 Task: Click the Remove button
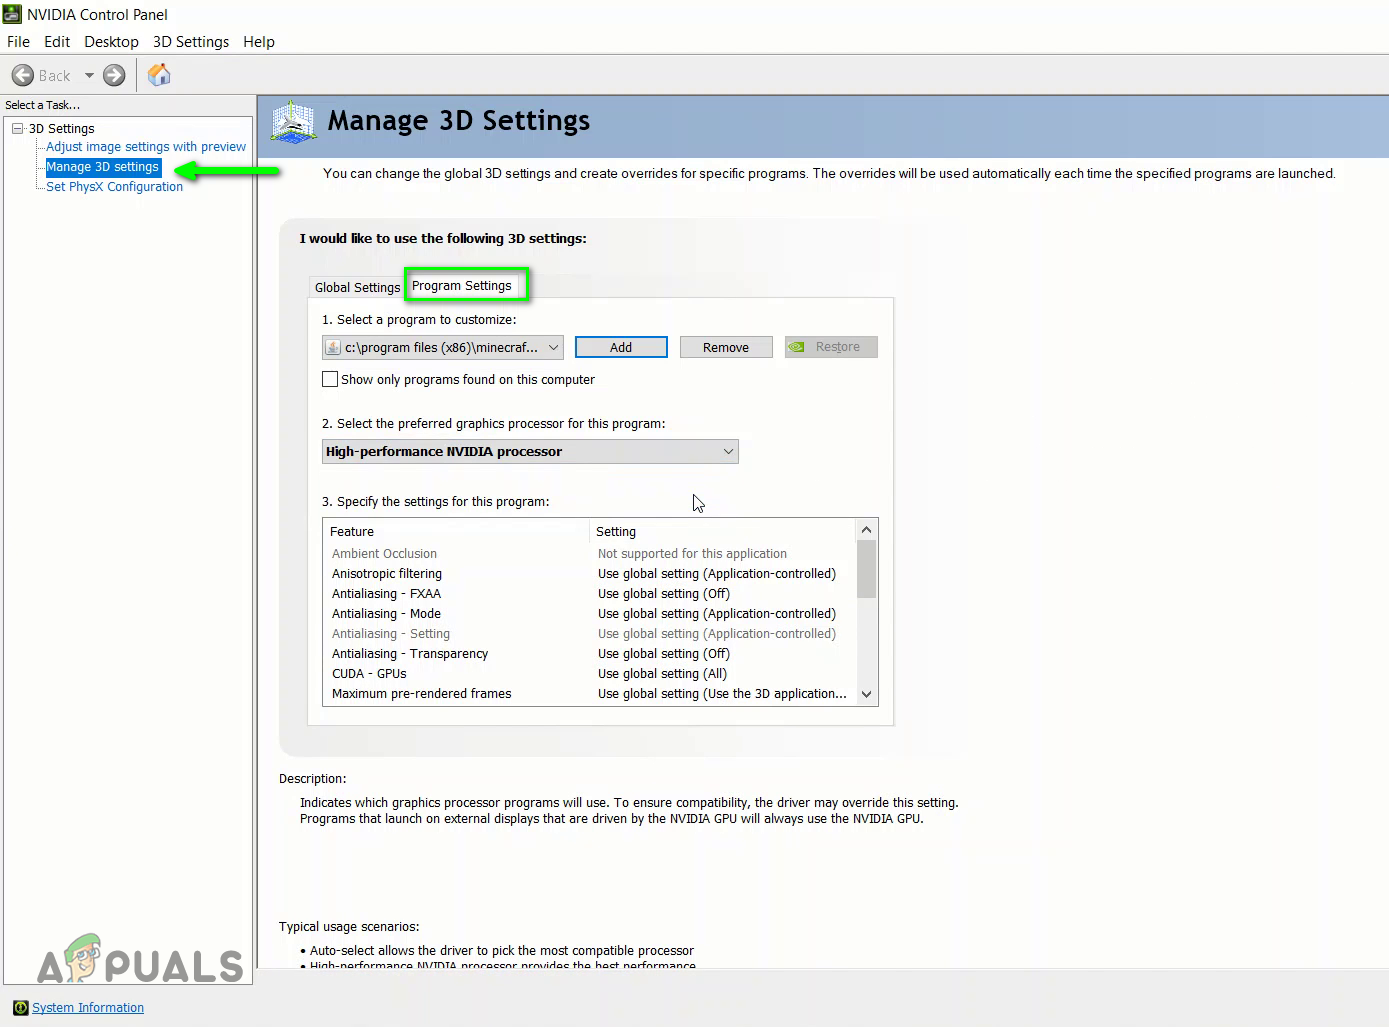[726, 347]
